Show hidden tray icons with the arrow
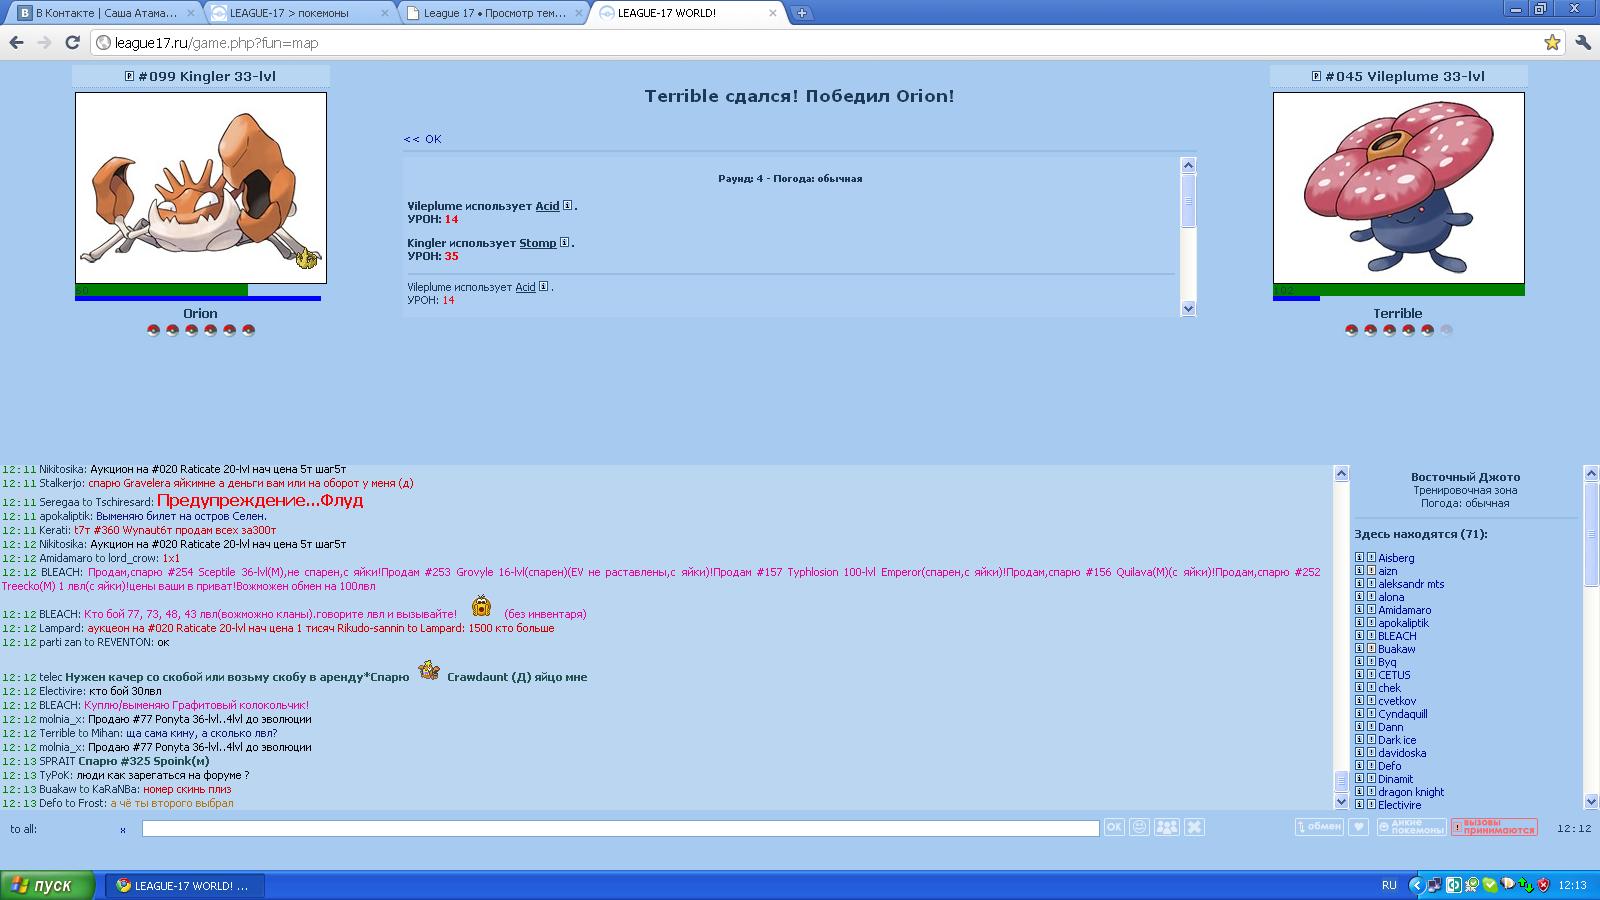 [x=1416, y=885]
